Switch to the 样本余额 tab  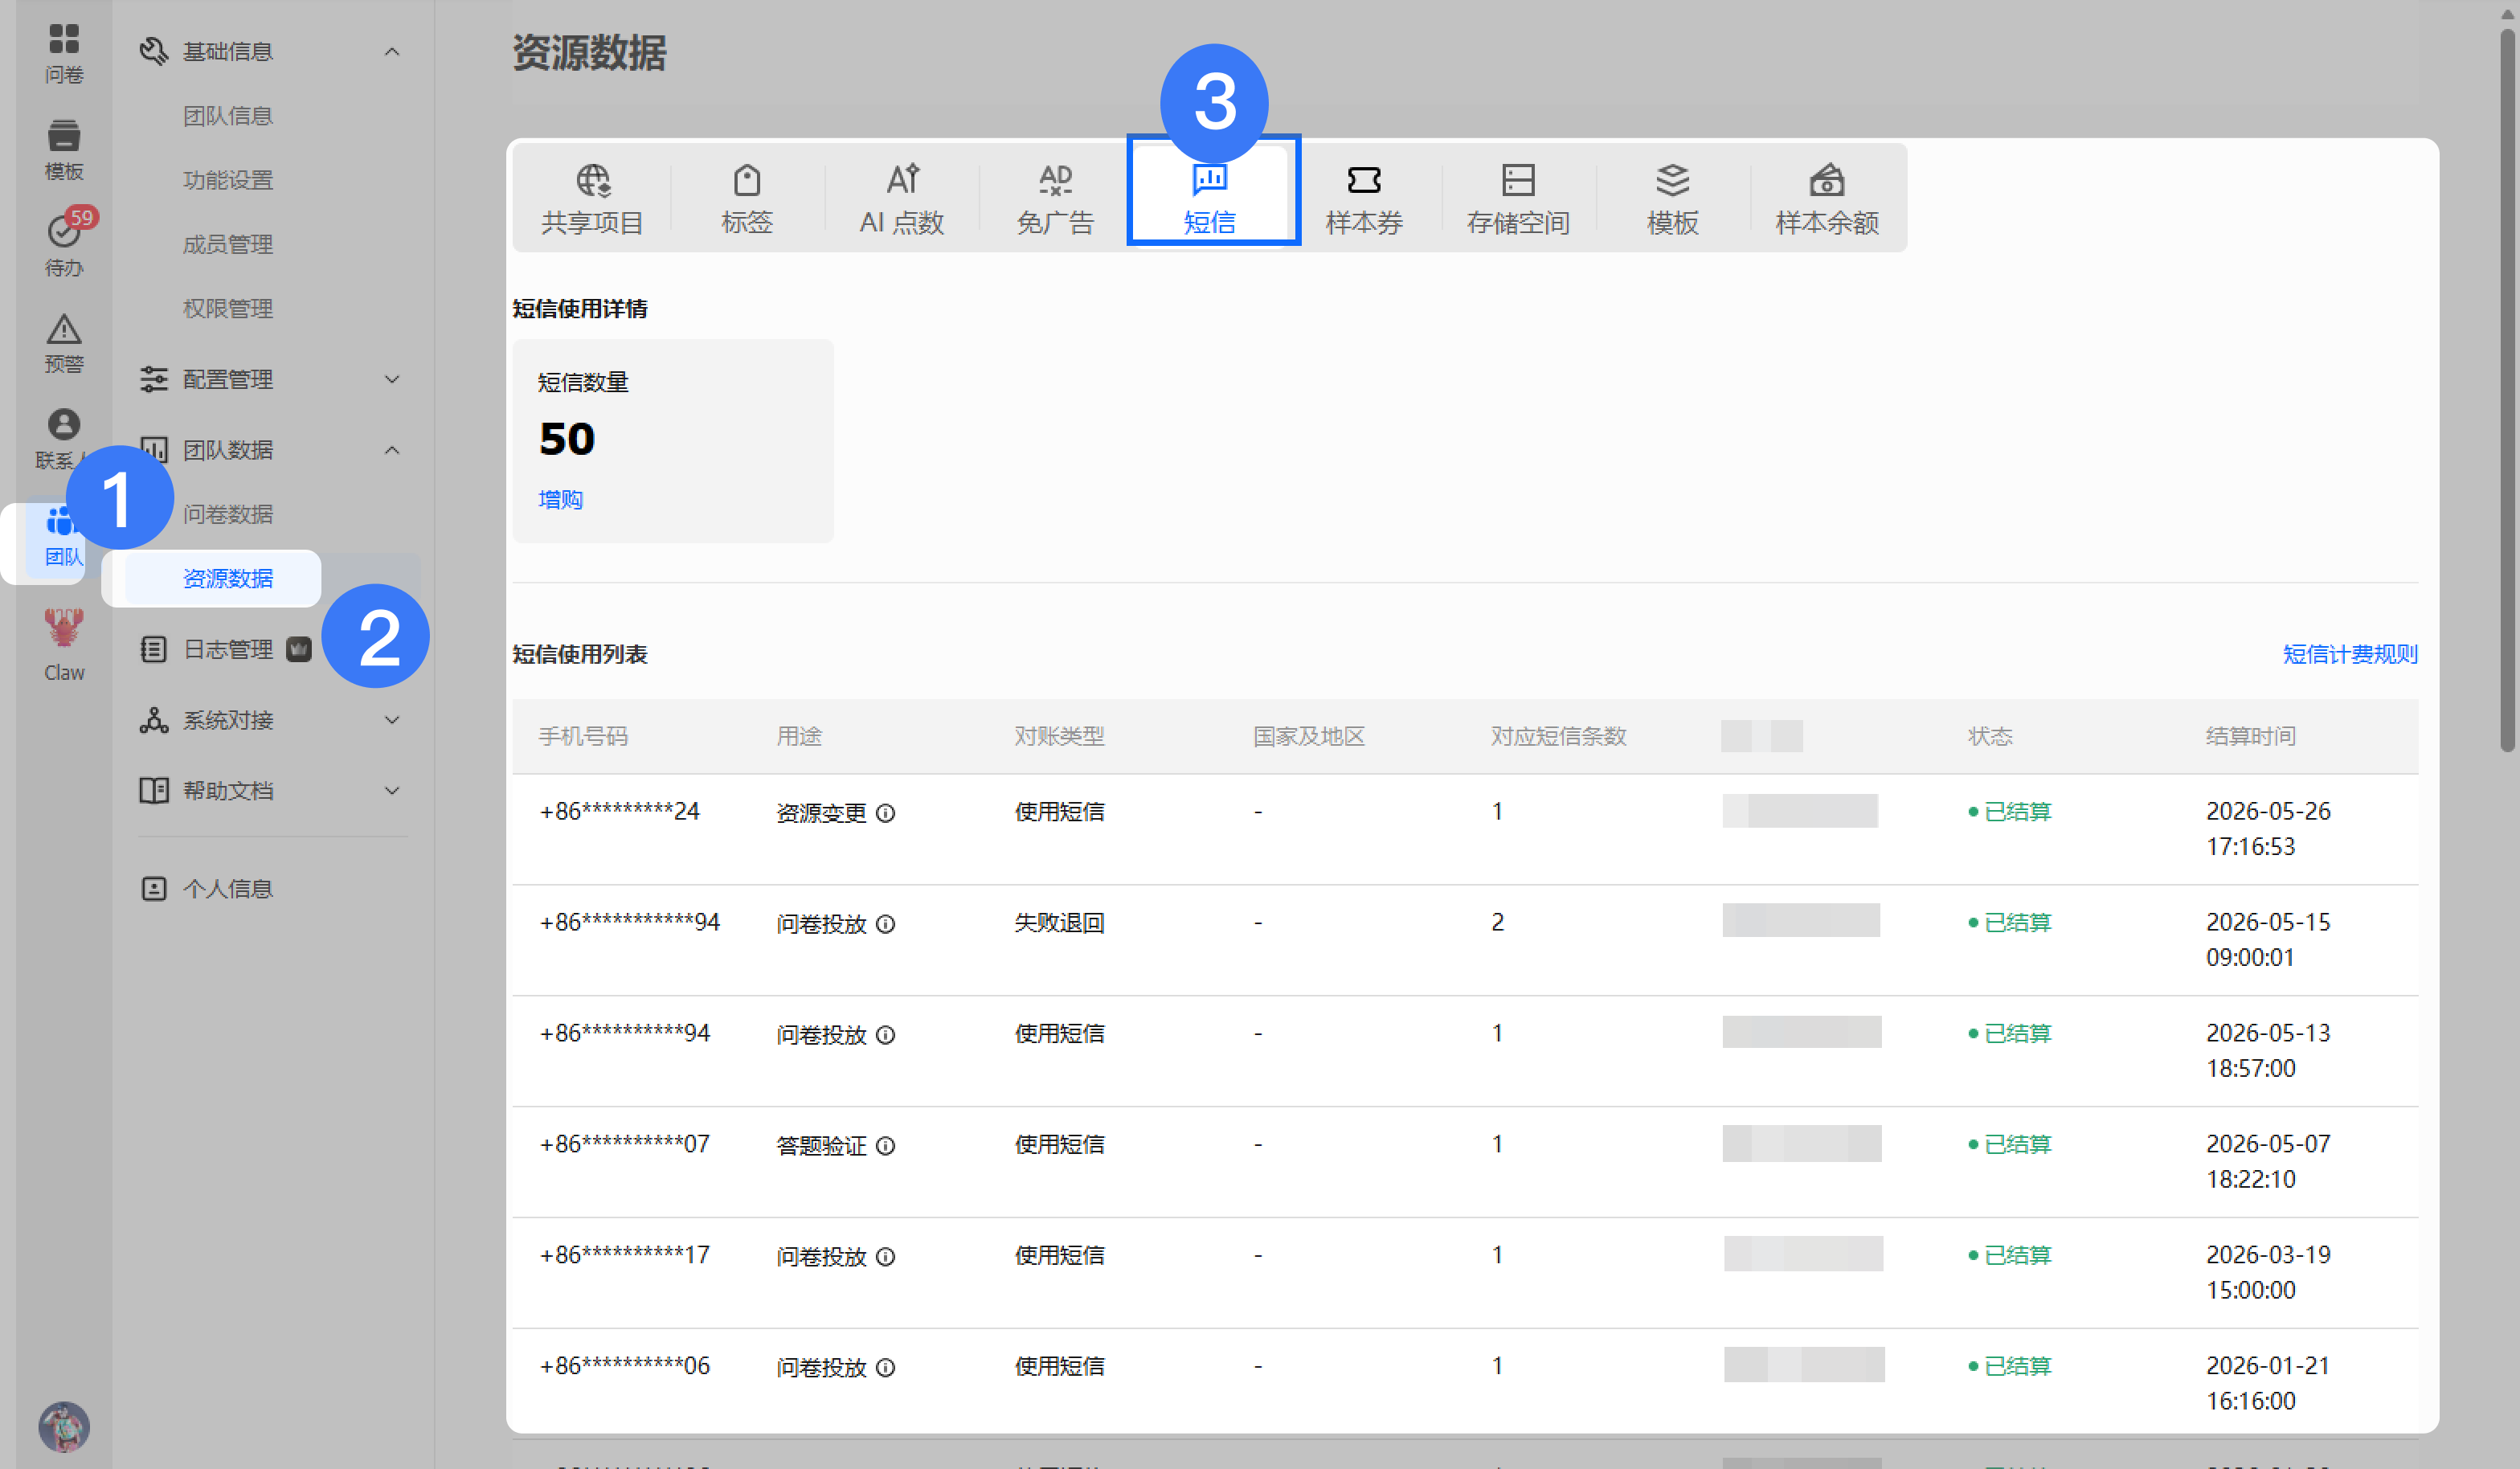[1826, 198]
